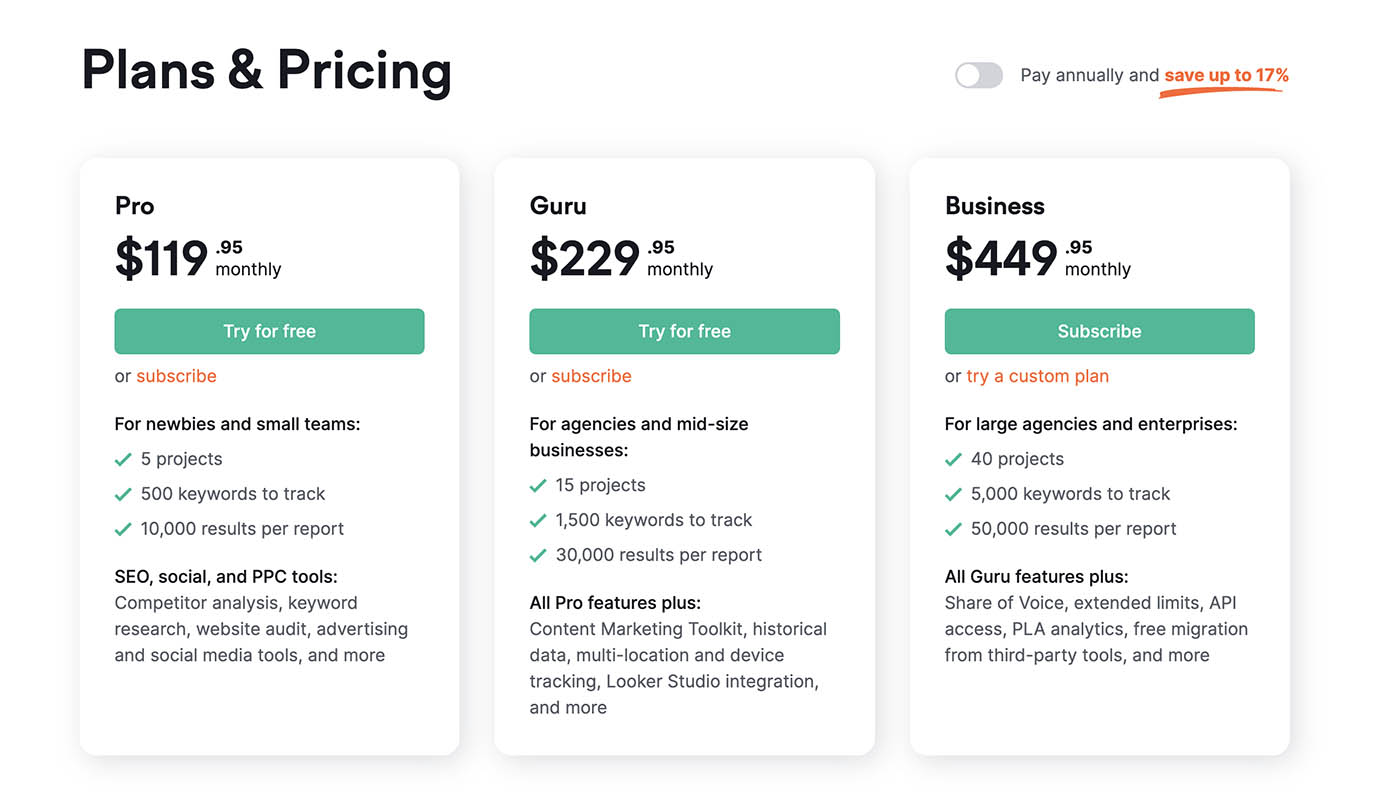Open the subscribe link under the Guru plan
The image size is (1400, 809).
pyautogui.click(x=591, y=376)
